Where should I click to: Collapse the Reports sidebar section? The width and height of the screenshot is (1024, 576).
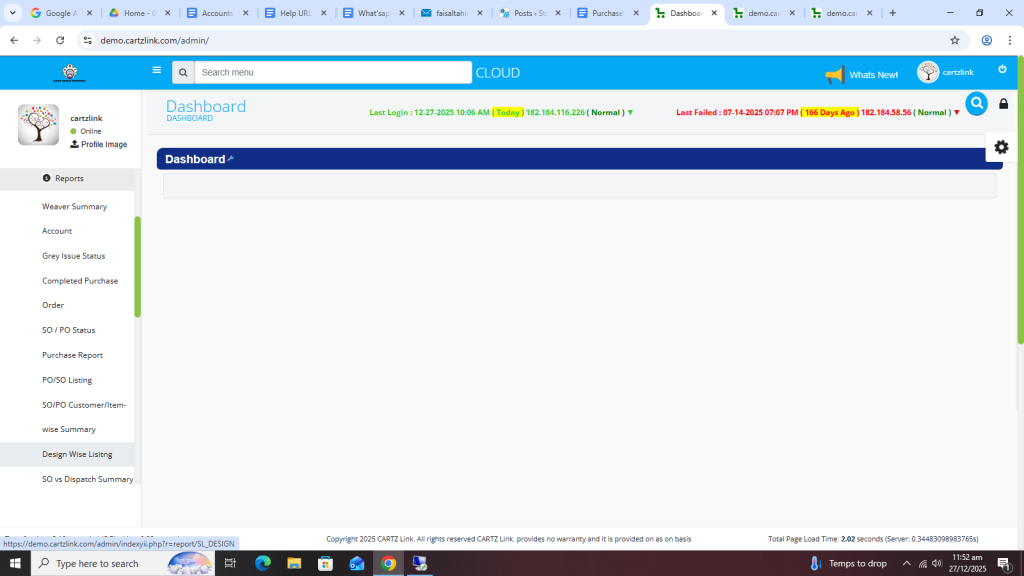click(69, 178)
